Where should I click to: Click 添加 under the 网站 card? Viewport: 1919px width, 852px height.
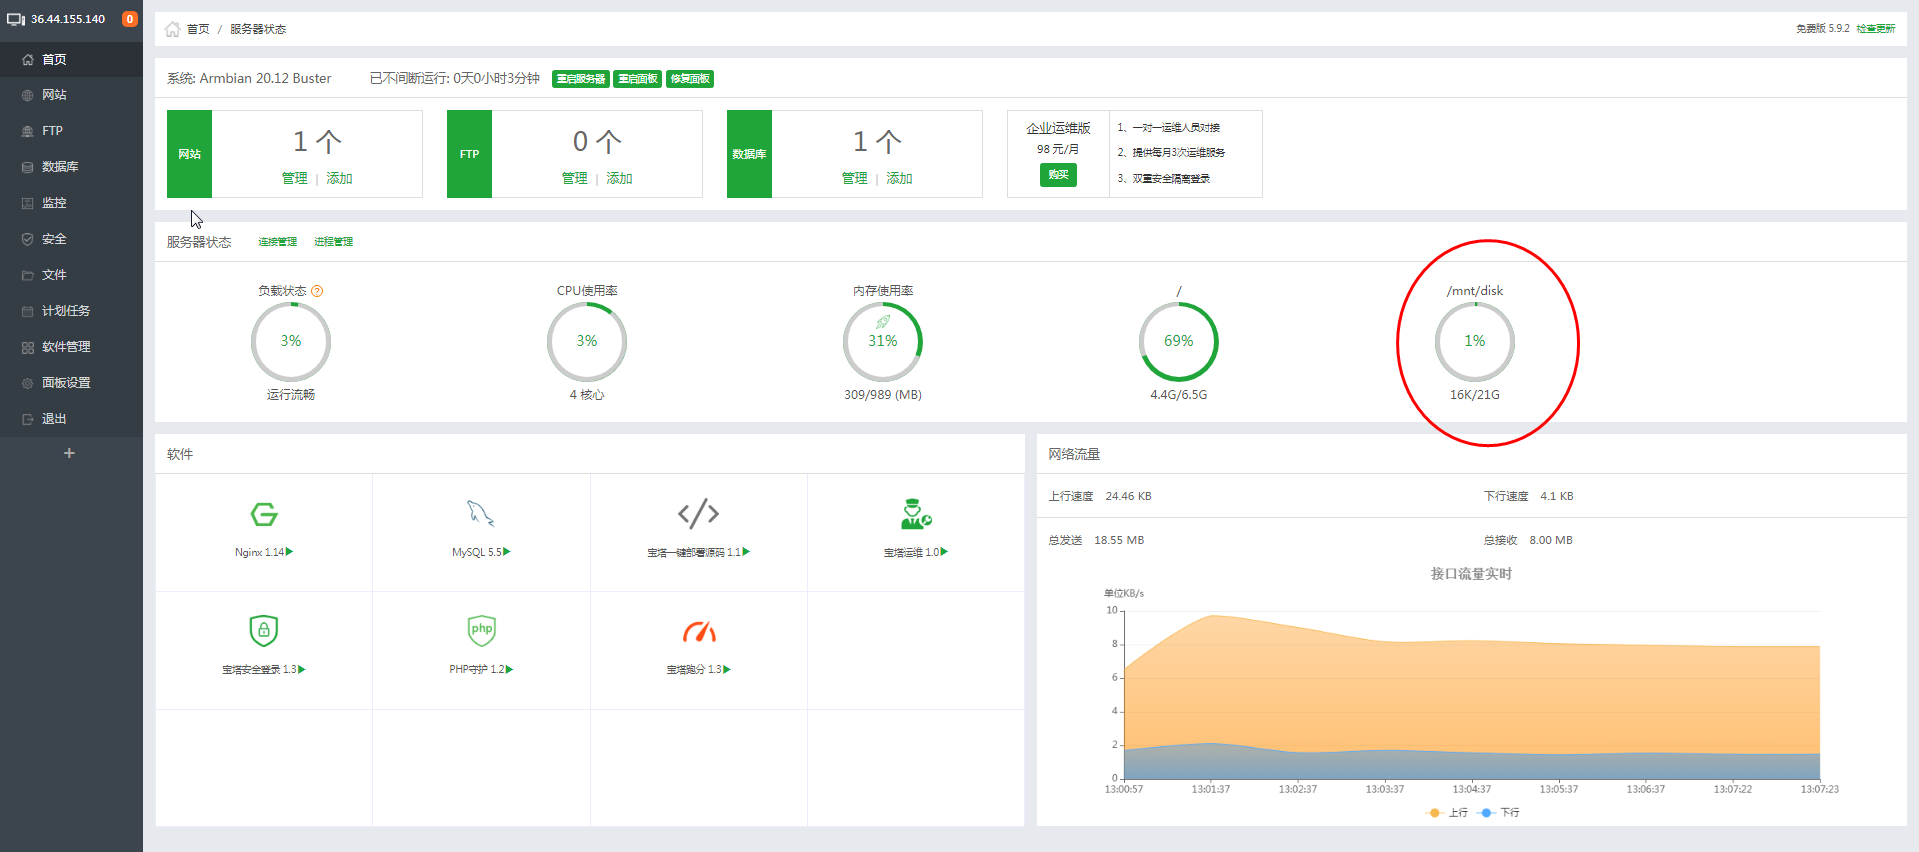coord(340,178)
